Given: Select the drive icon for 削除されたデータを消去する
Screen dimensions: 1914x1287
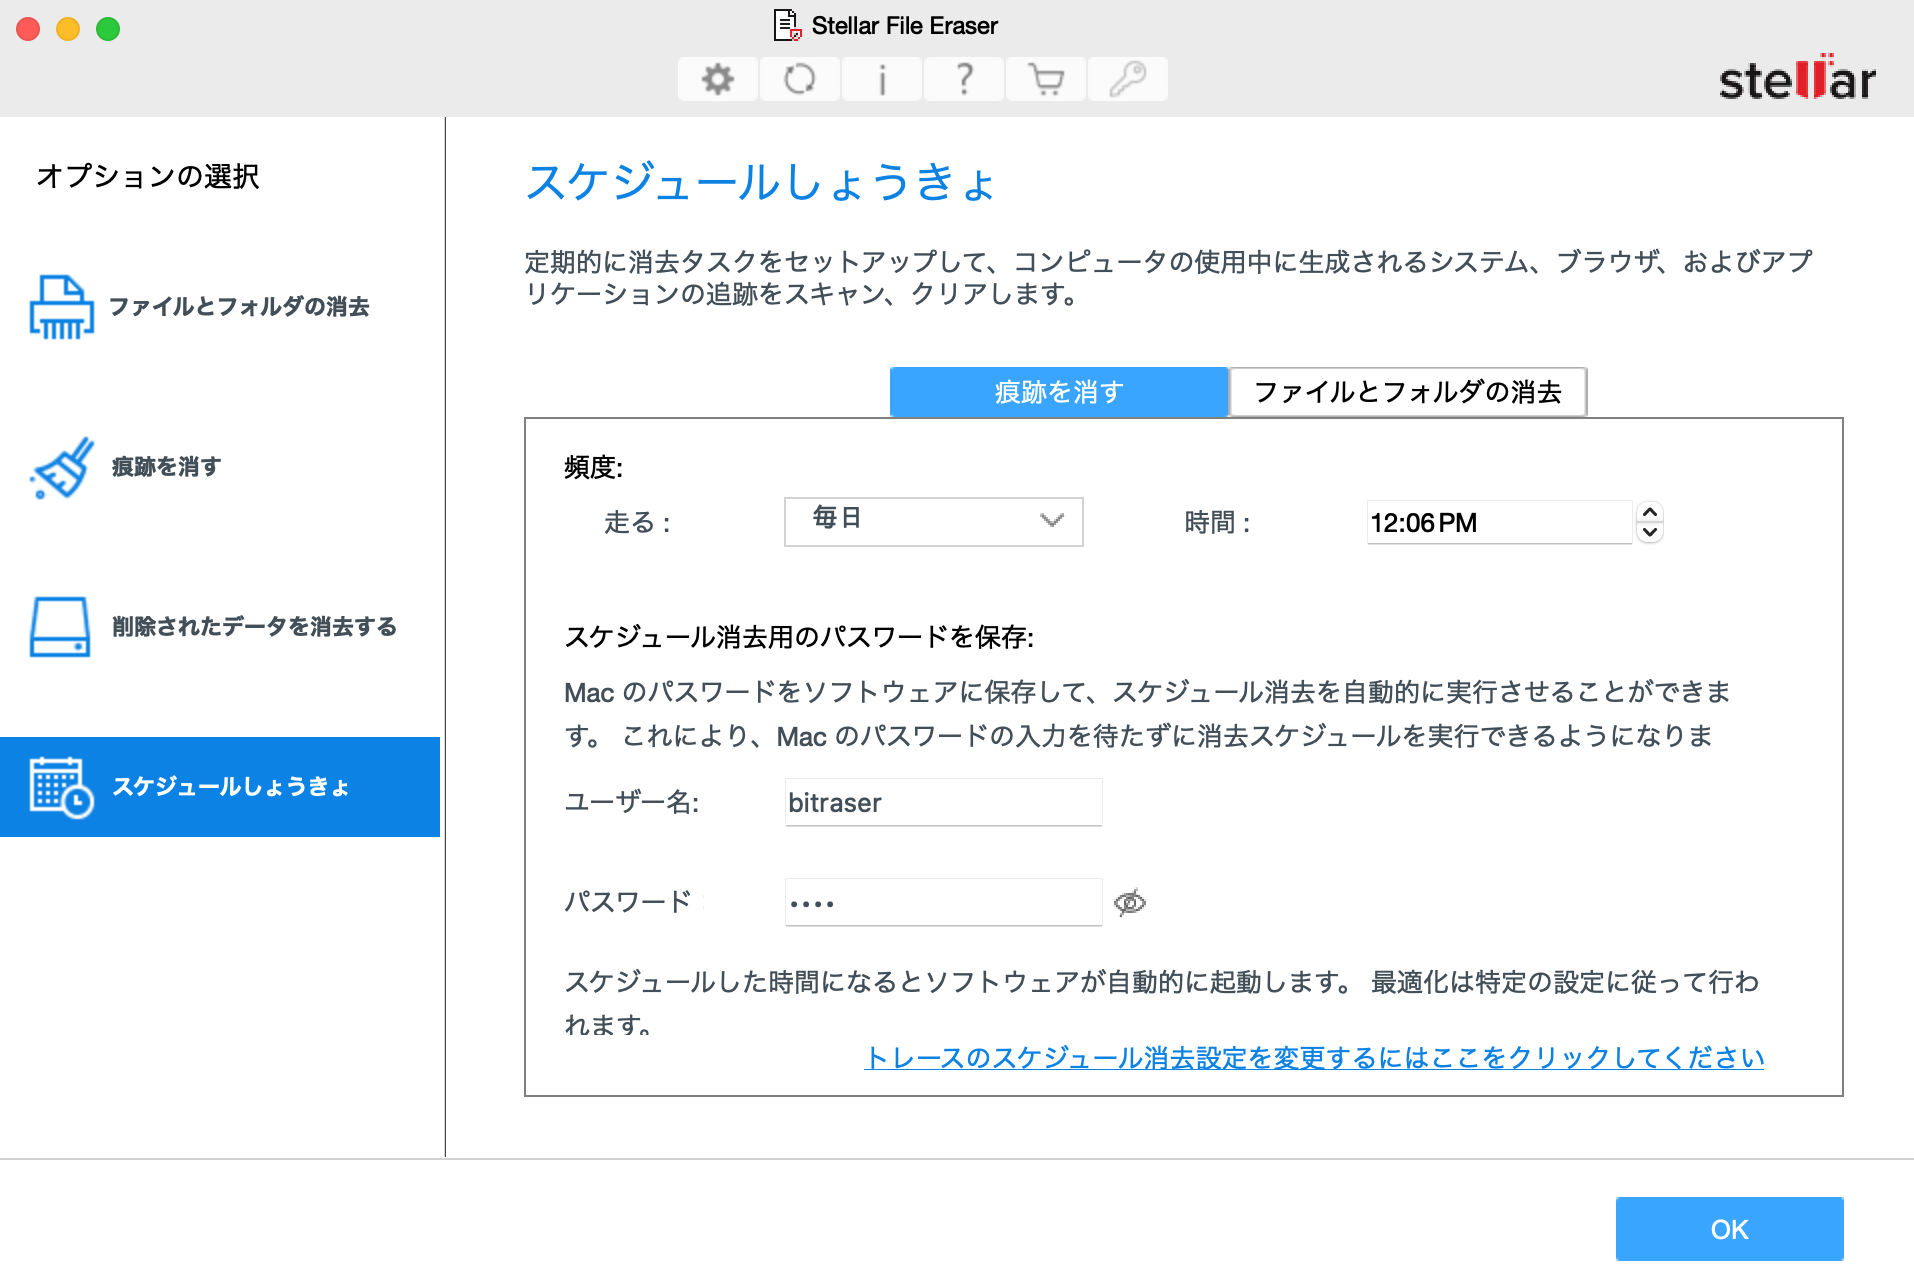Looking at the screenshot, I should pyautogui.click(x=60, y=627).
